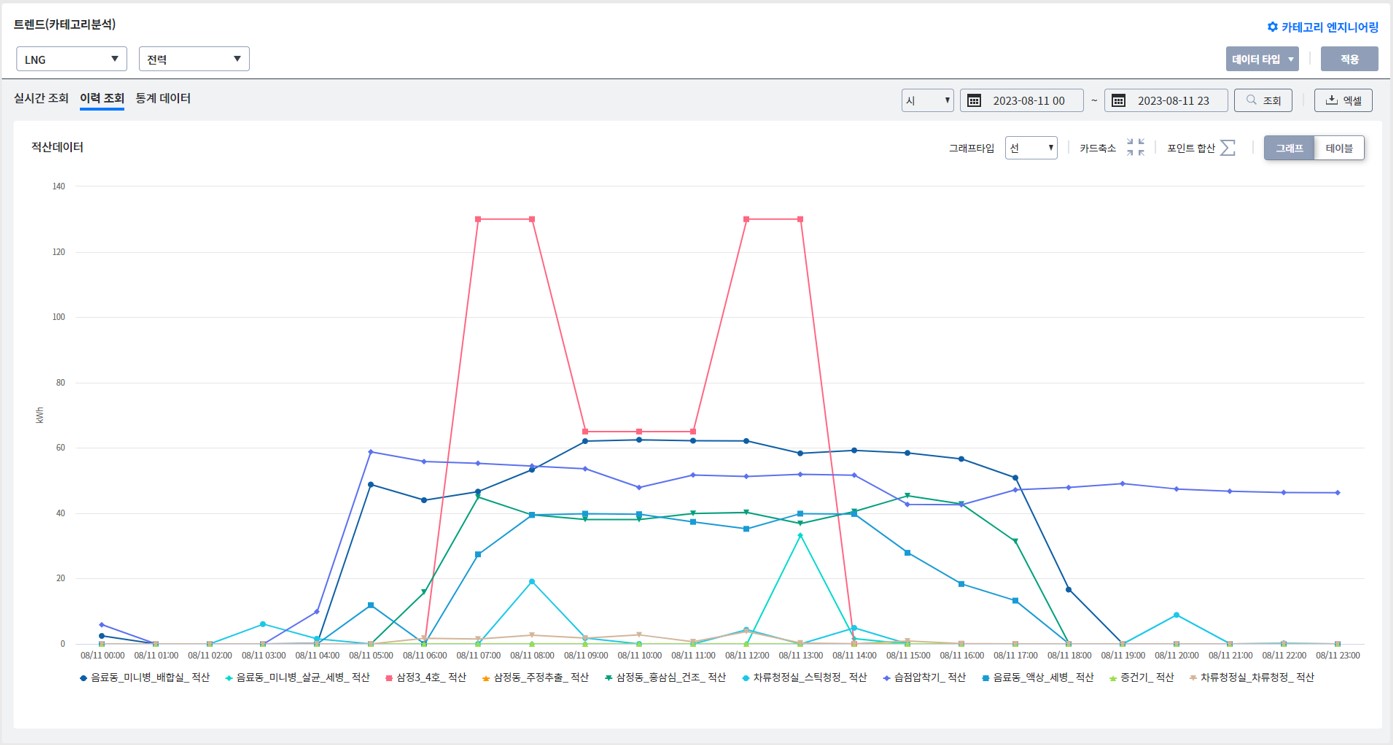Hide the 음료동_미니병_배합실_ 적산 legend series
The height and width of the screenshot is (745, 1393).
click(x=145, y=677)
